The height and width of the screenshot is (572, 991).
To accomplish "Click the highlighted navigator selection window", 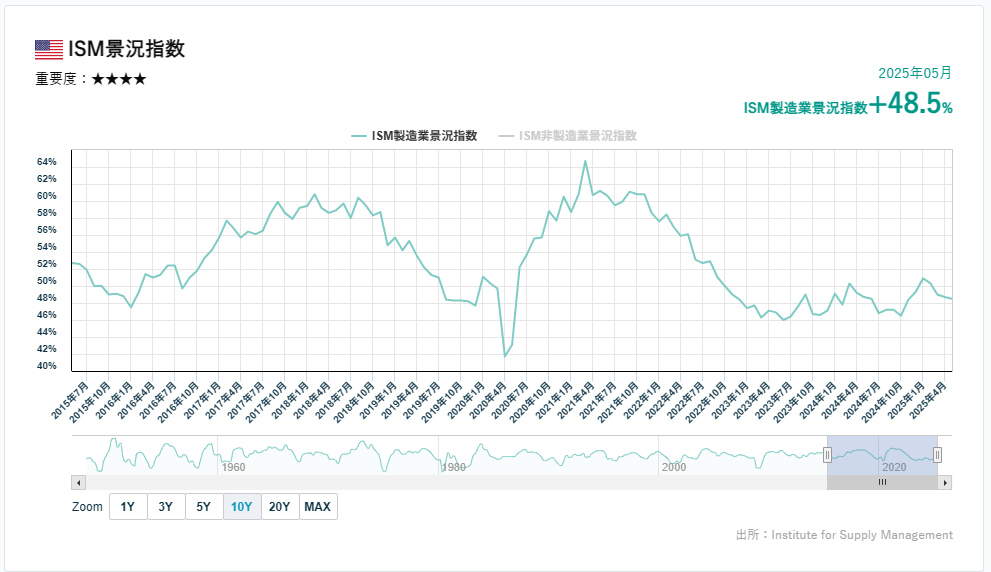I will [x=882, y=455].
